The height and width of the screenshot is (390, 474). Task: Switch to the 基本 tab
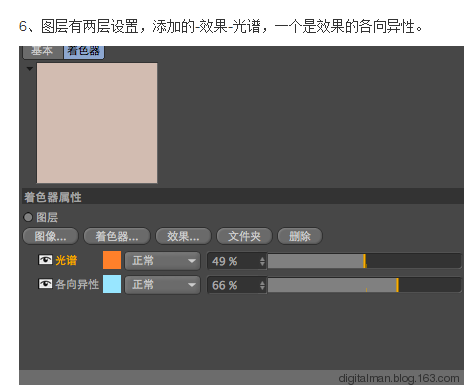[43, 52]
